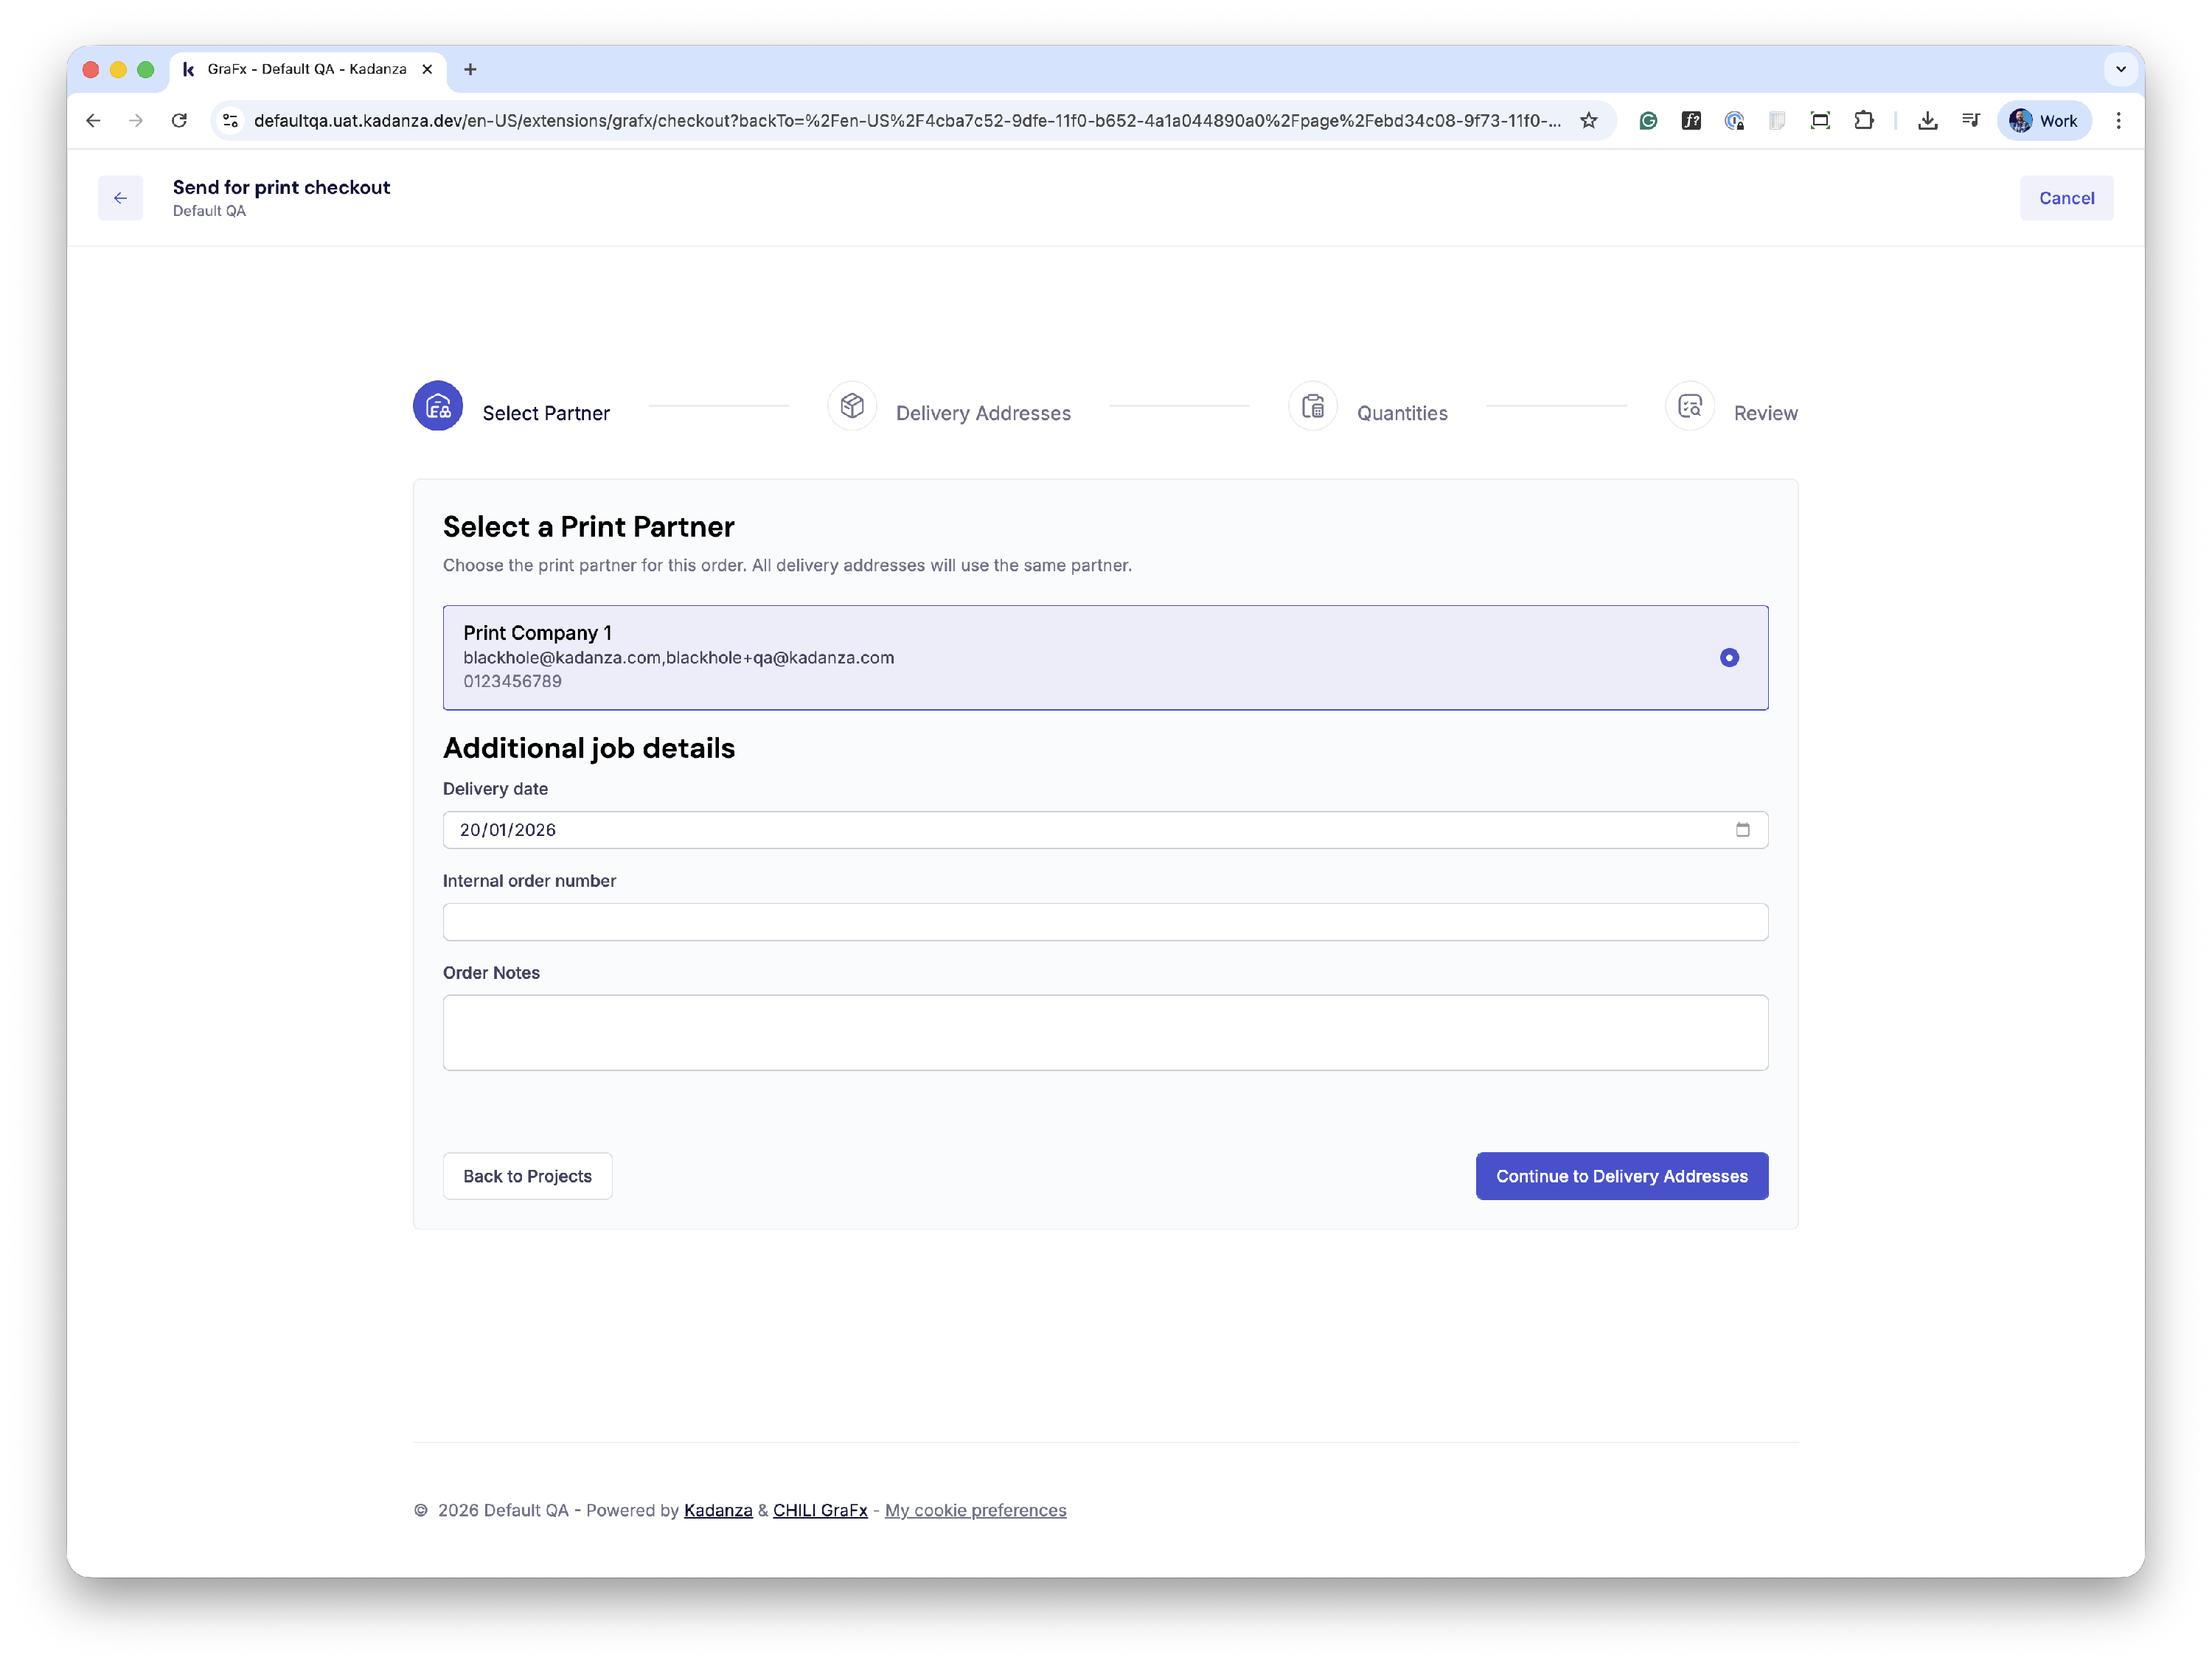Click the Select Partner step icon
Screen dimensions: 2212x1666
click(x=438, y=406)
